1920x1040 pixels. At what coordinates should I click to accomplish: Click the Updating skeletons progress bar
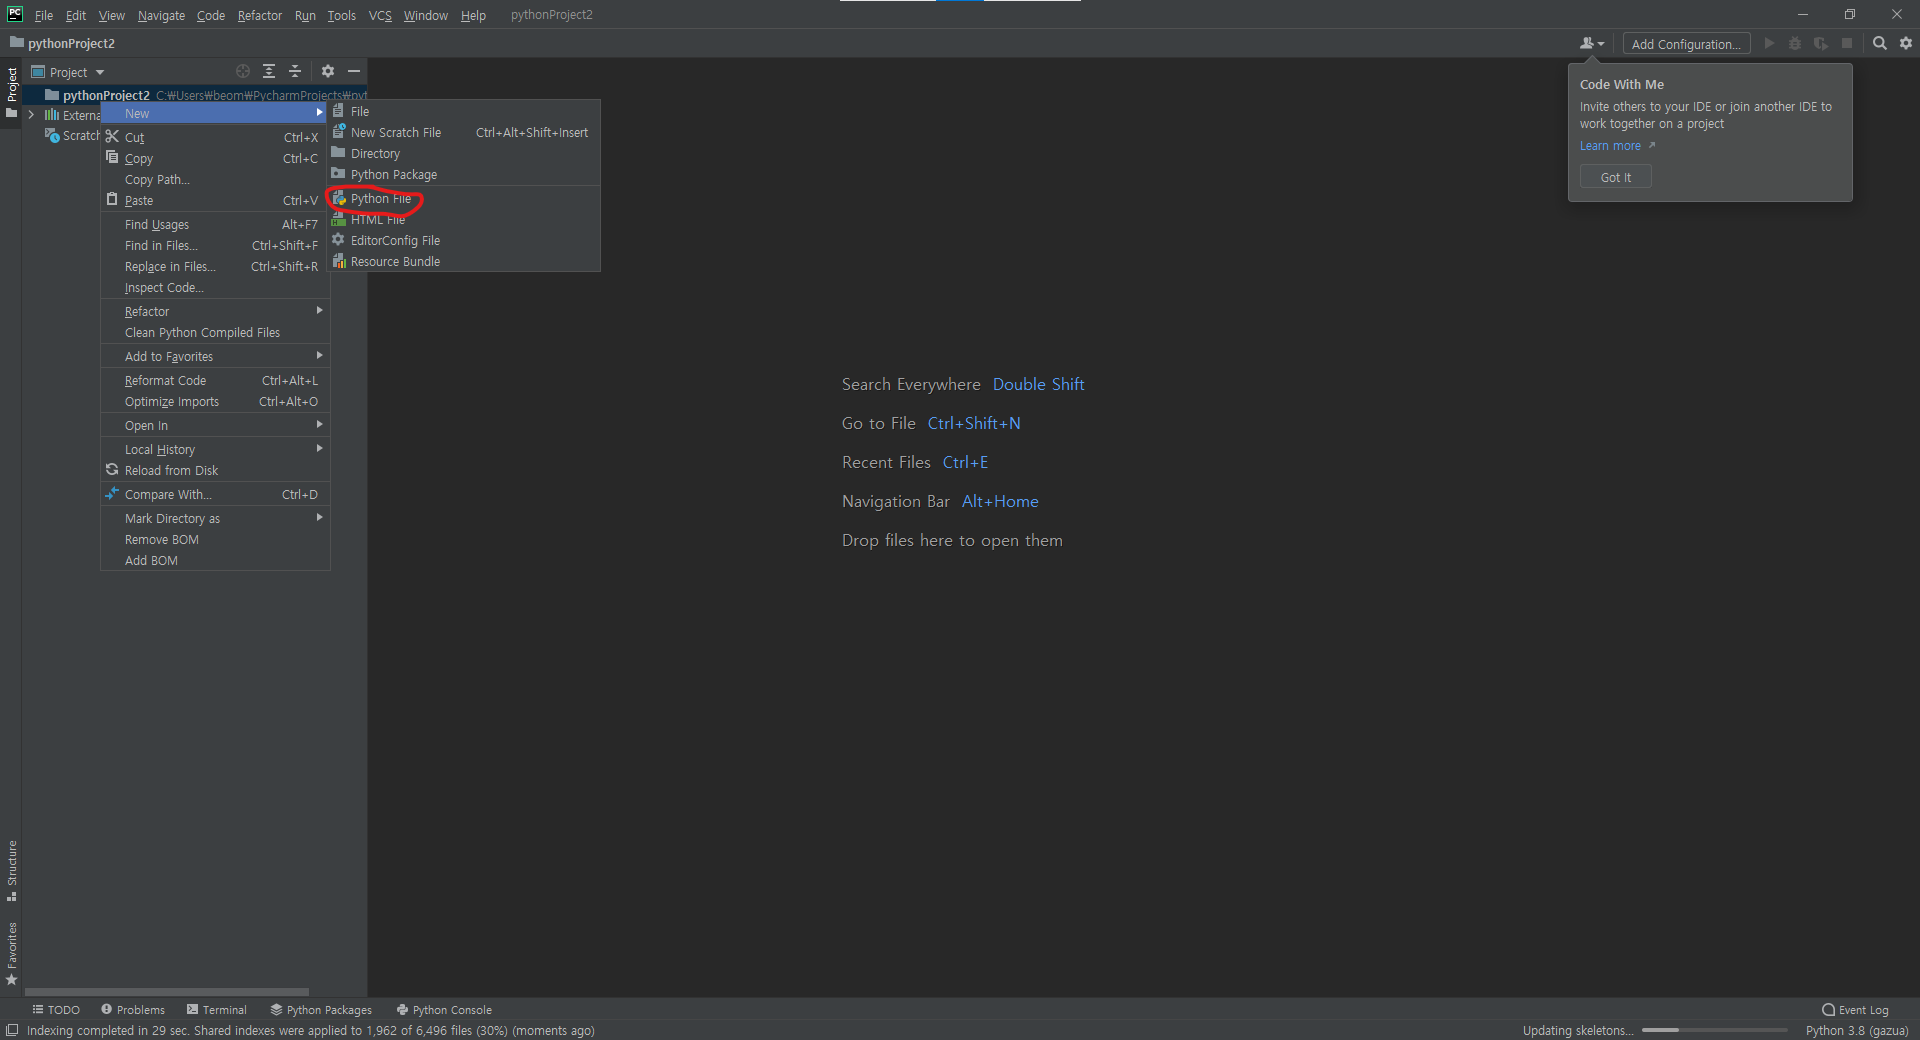coord(1714,1030)
